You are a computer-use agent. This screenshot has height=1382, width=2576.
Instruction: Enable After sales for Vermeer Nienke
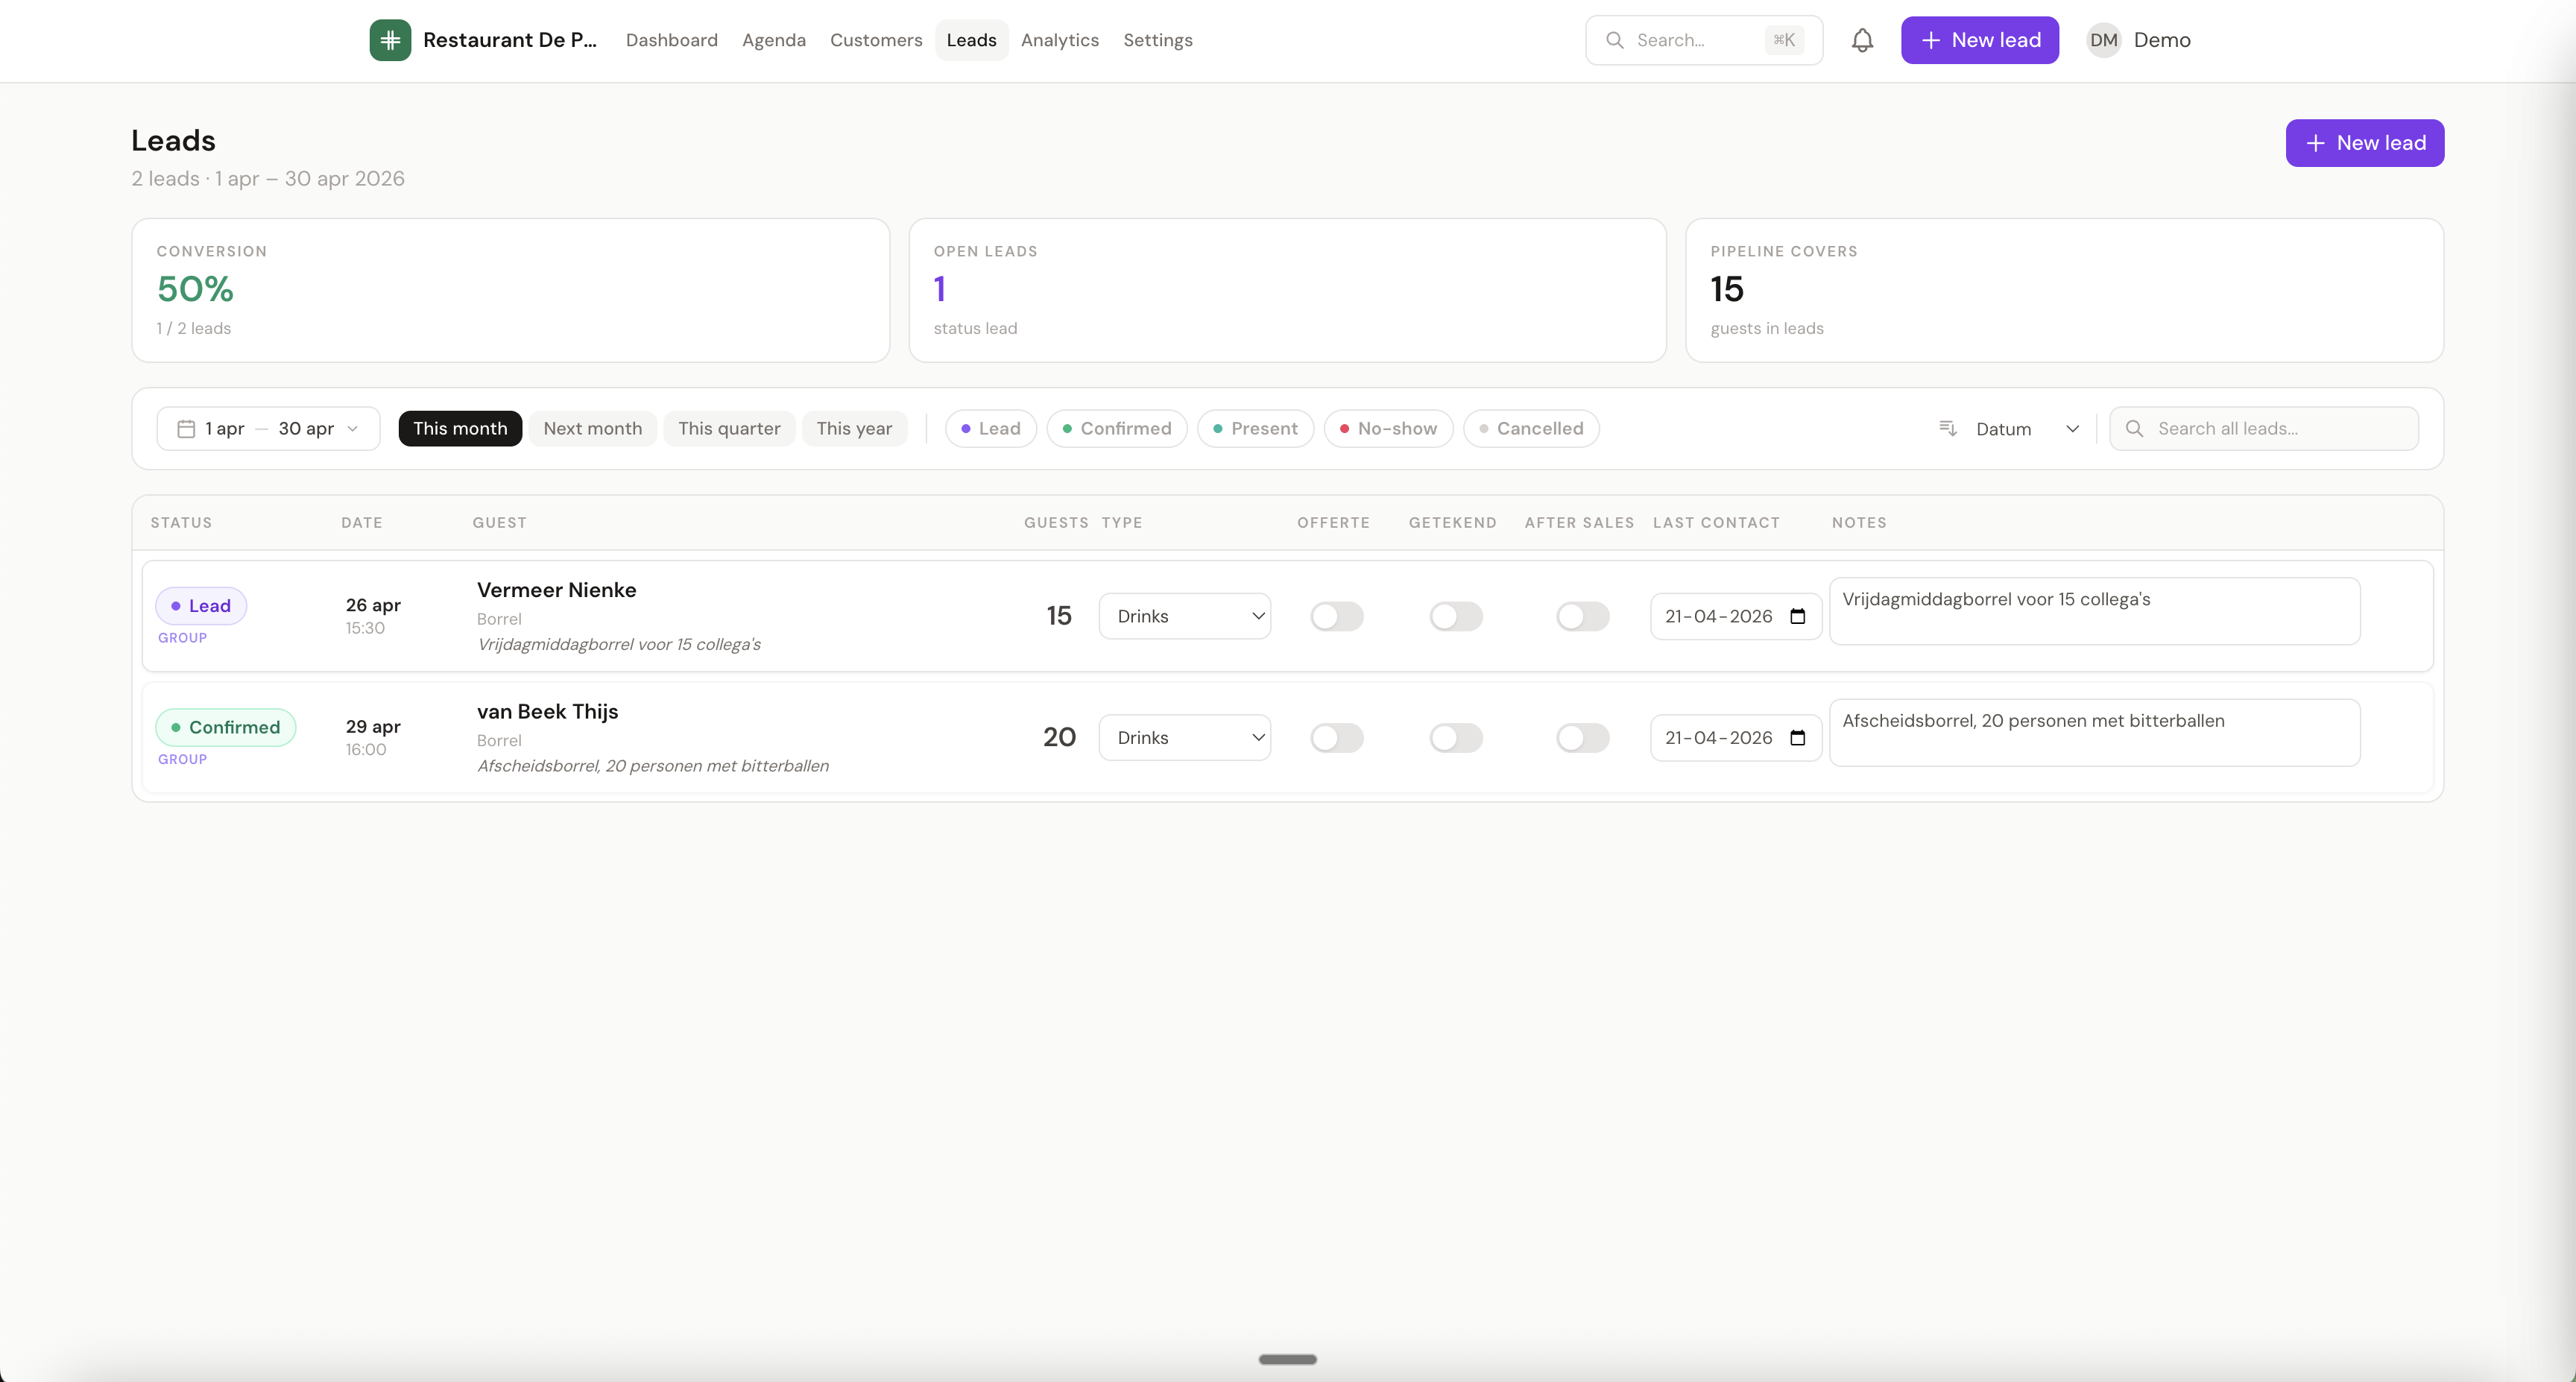[x=1582, y=616]
